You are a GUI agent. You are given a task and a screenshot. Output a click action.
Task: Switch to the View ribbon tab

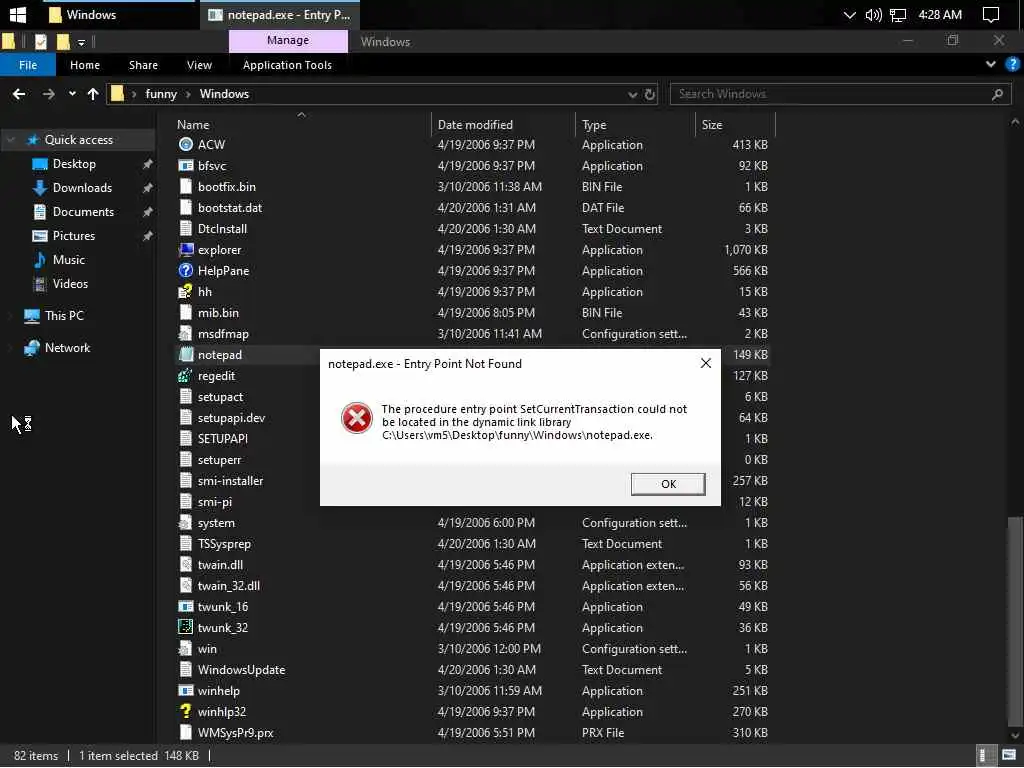coord(199,65)
